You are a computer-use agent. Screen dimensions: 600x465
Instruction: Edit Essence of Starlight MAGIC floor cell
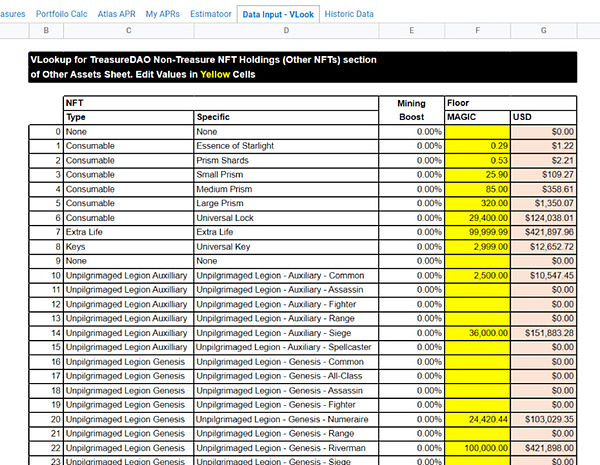[477, 146]
